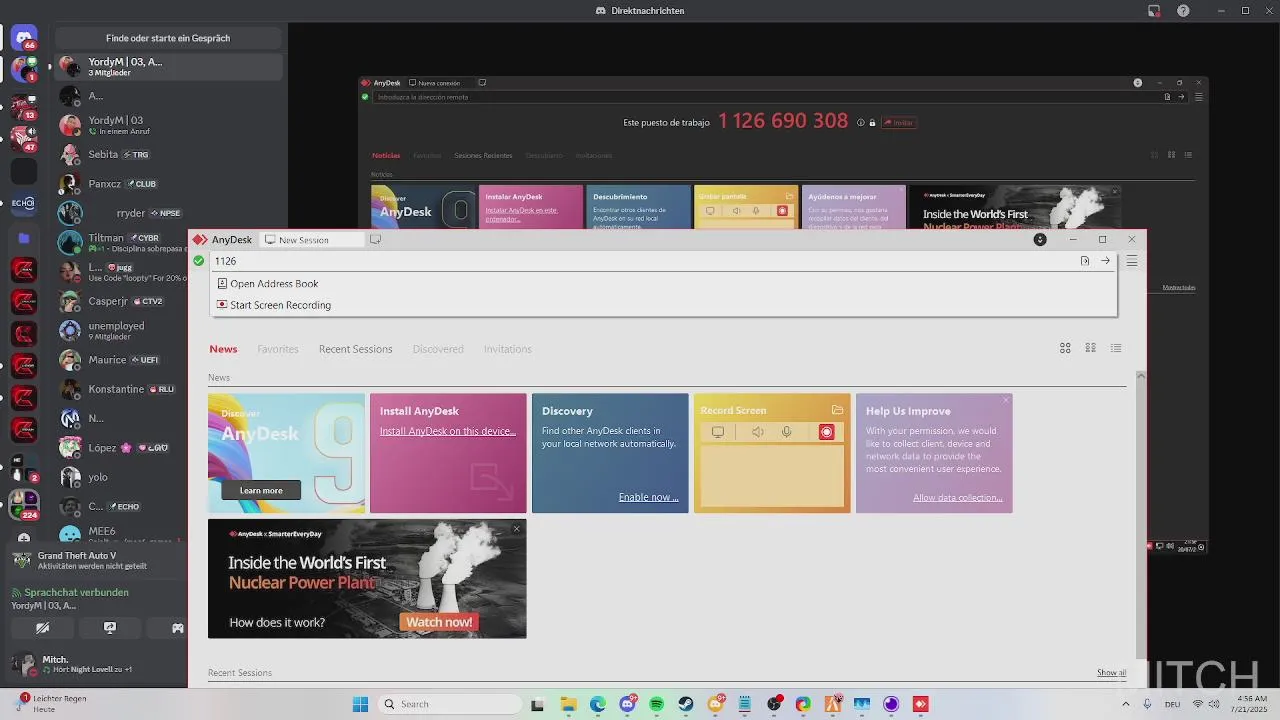Click the remote address field containing 1126
The height and width of the screenshot is (720, 1280).
click(640, 261)
